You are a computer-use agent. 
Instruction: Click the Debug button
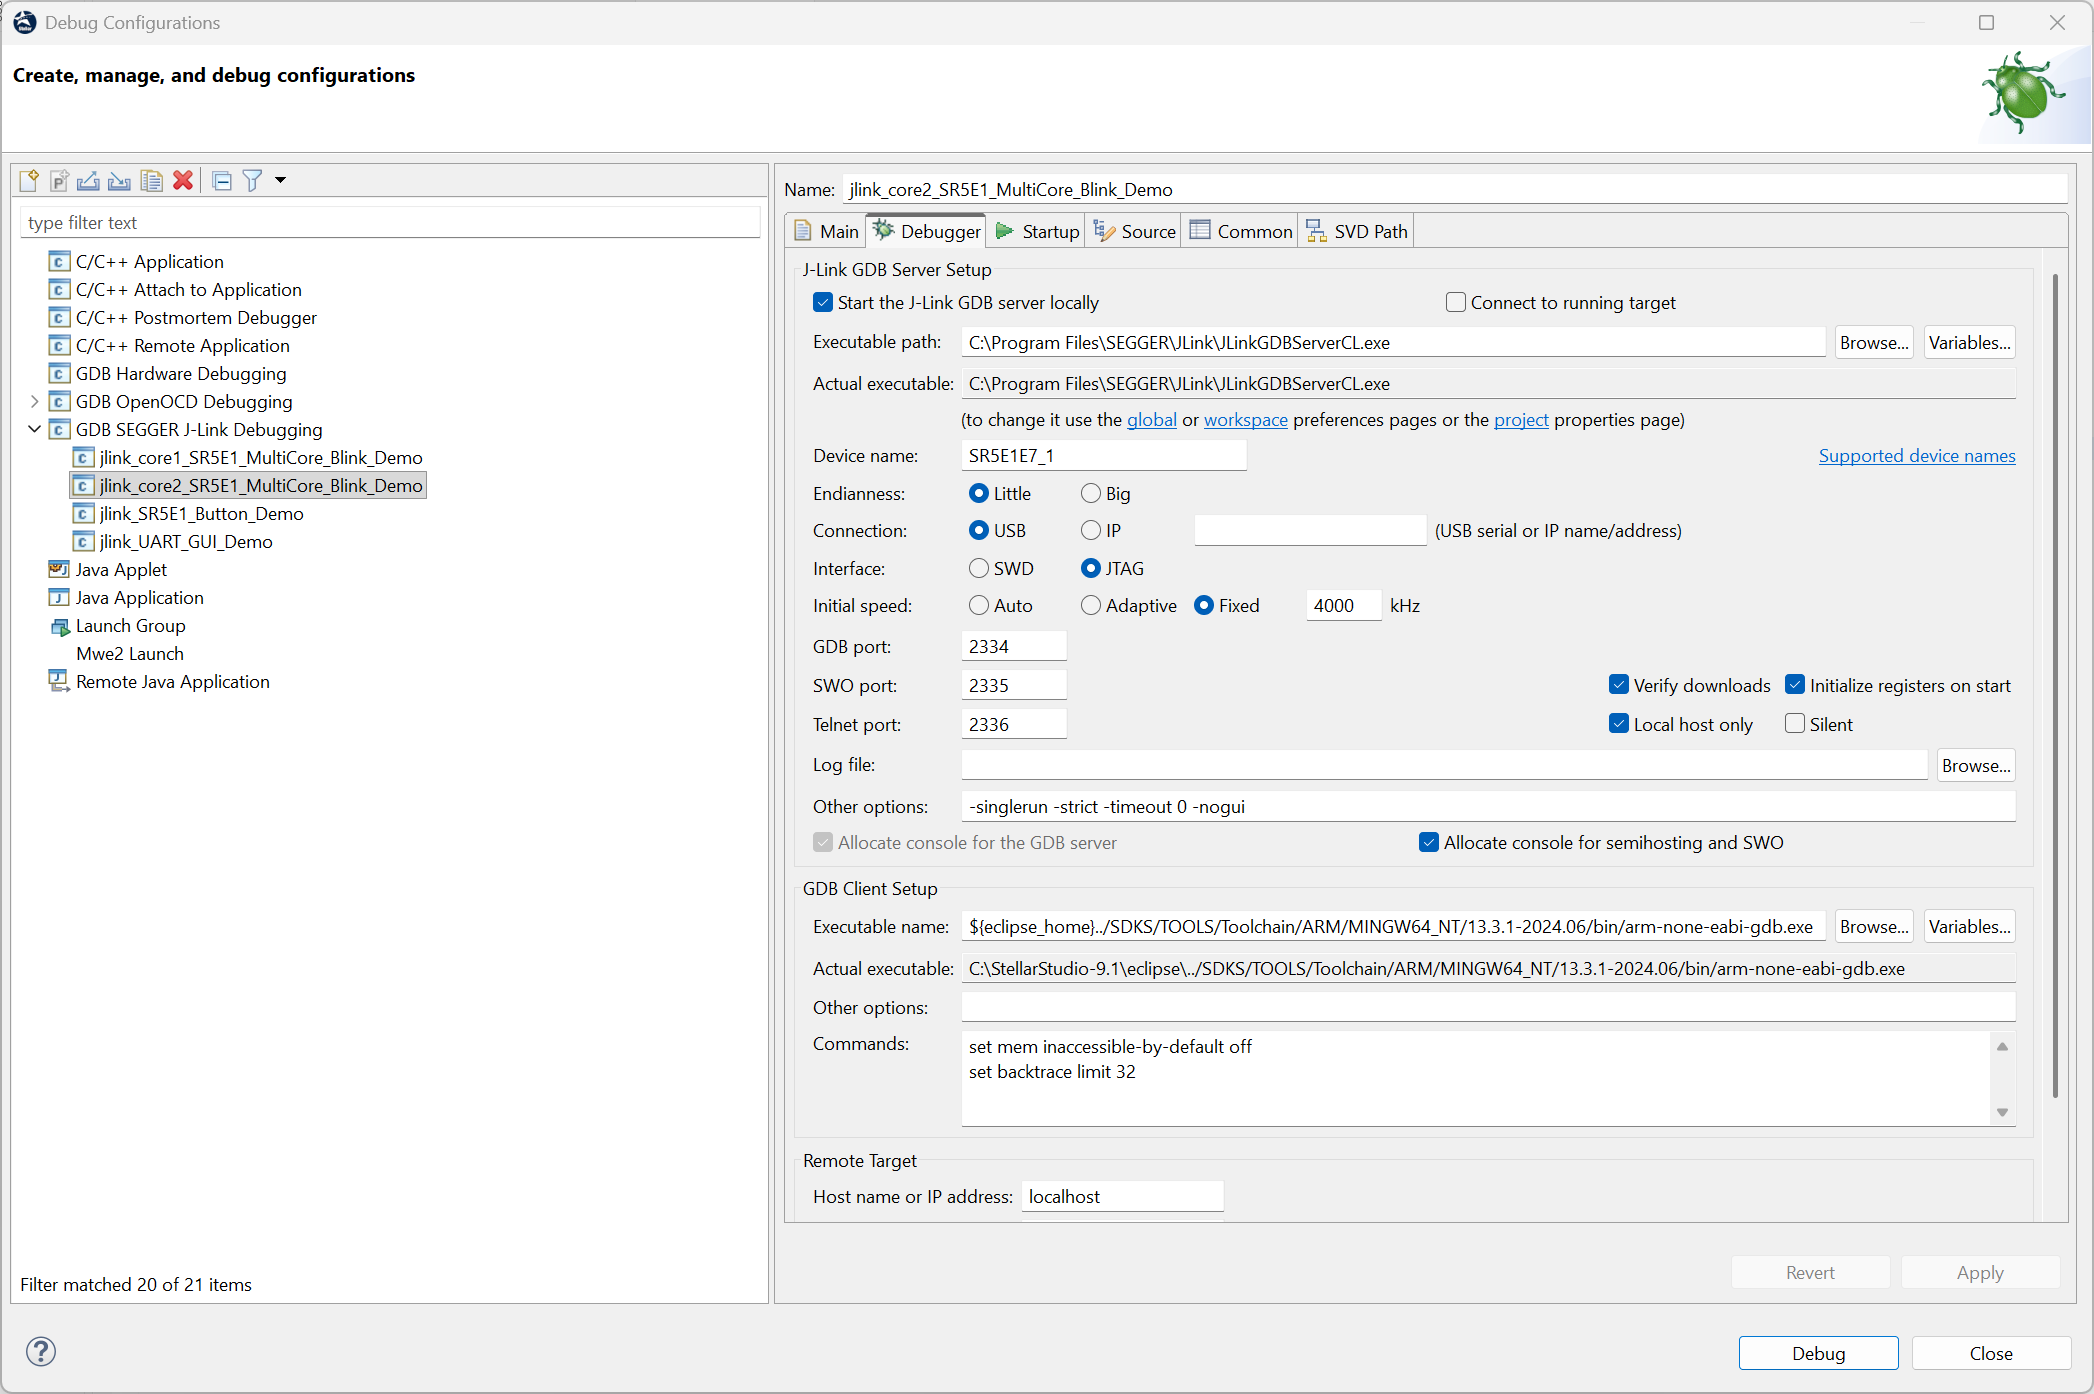(1818, 1353)
